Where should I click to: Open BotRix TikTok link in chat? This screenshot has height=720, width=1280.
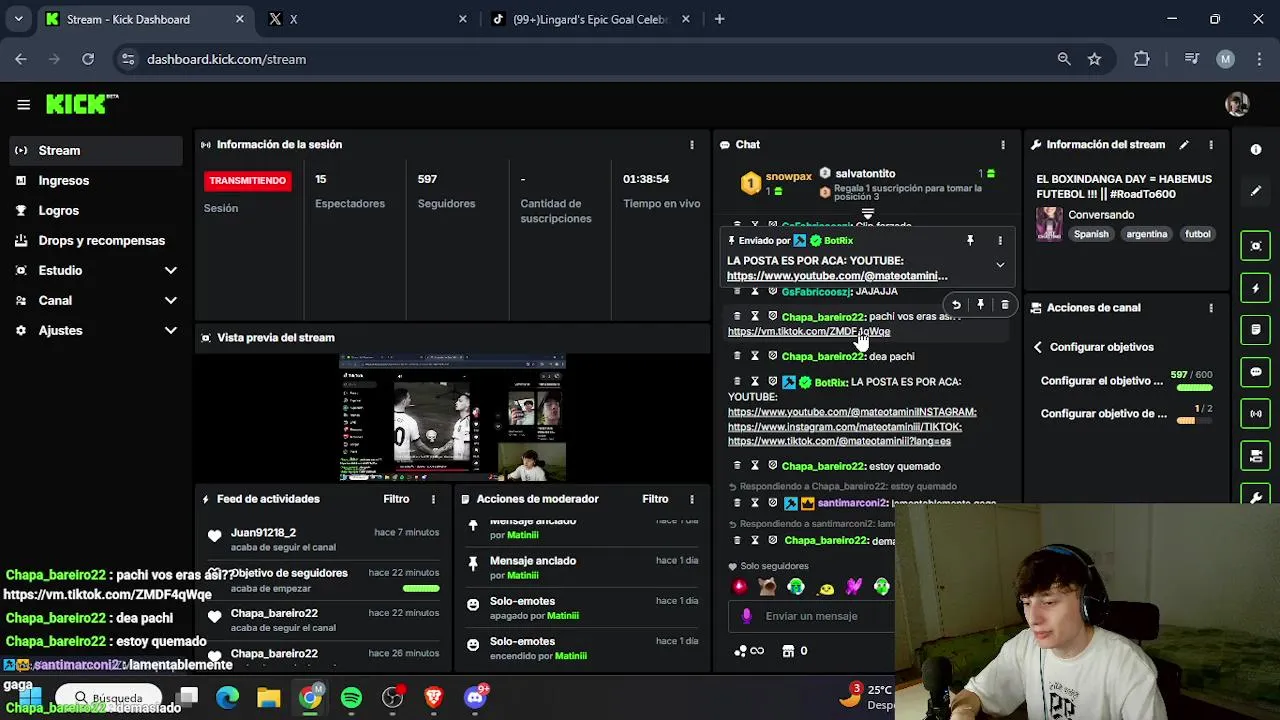[839, 441]
